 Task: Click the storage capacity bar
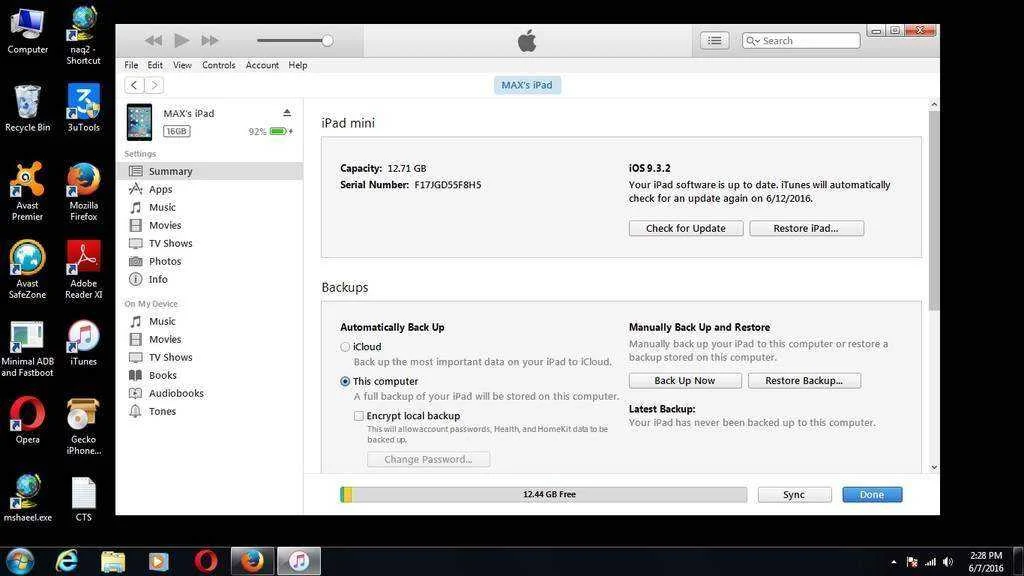(543, 494)
